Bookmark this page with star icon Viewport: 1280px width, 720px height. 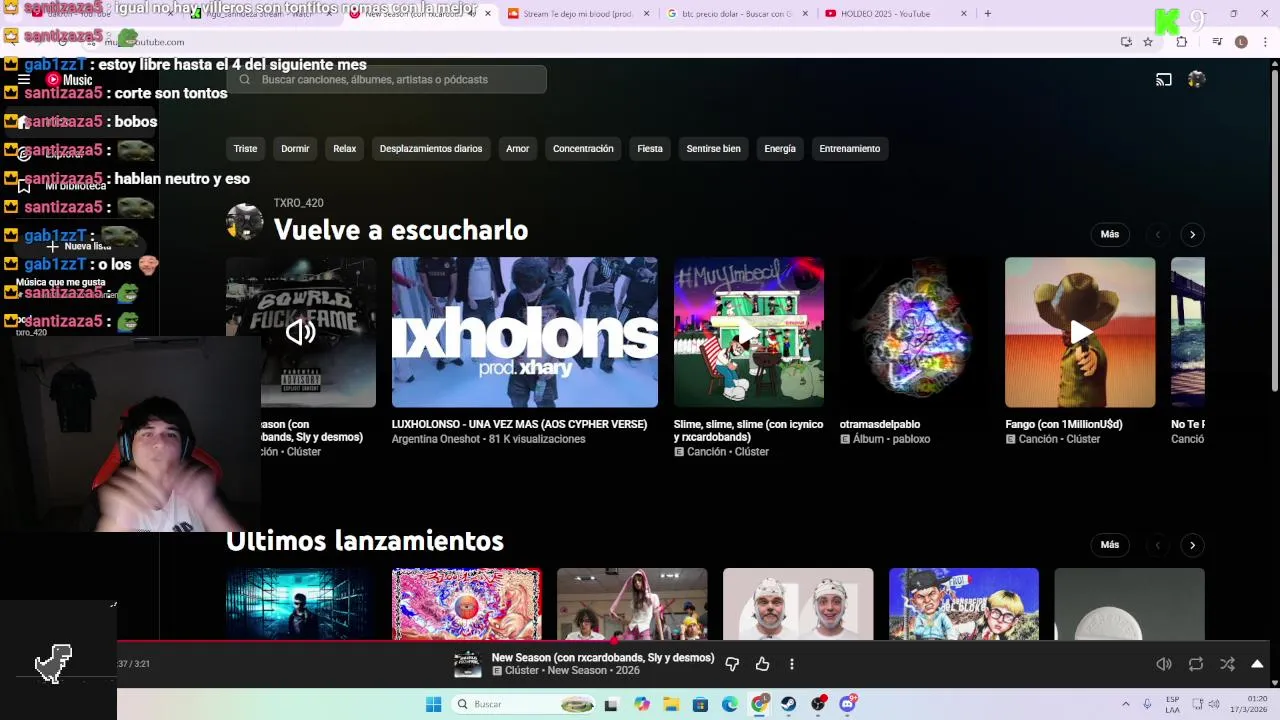(1148, 42)
